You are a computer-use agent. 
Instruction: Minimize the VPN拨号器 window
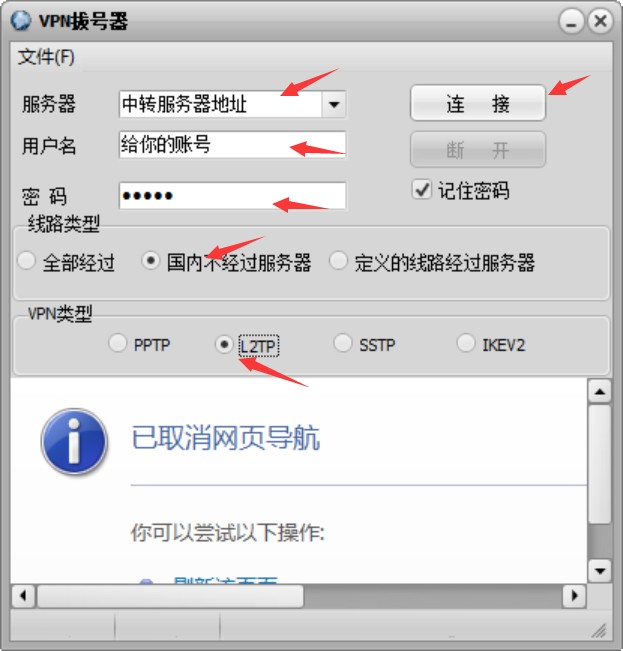point(571,21)
